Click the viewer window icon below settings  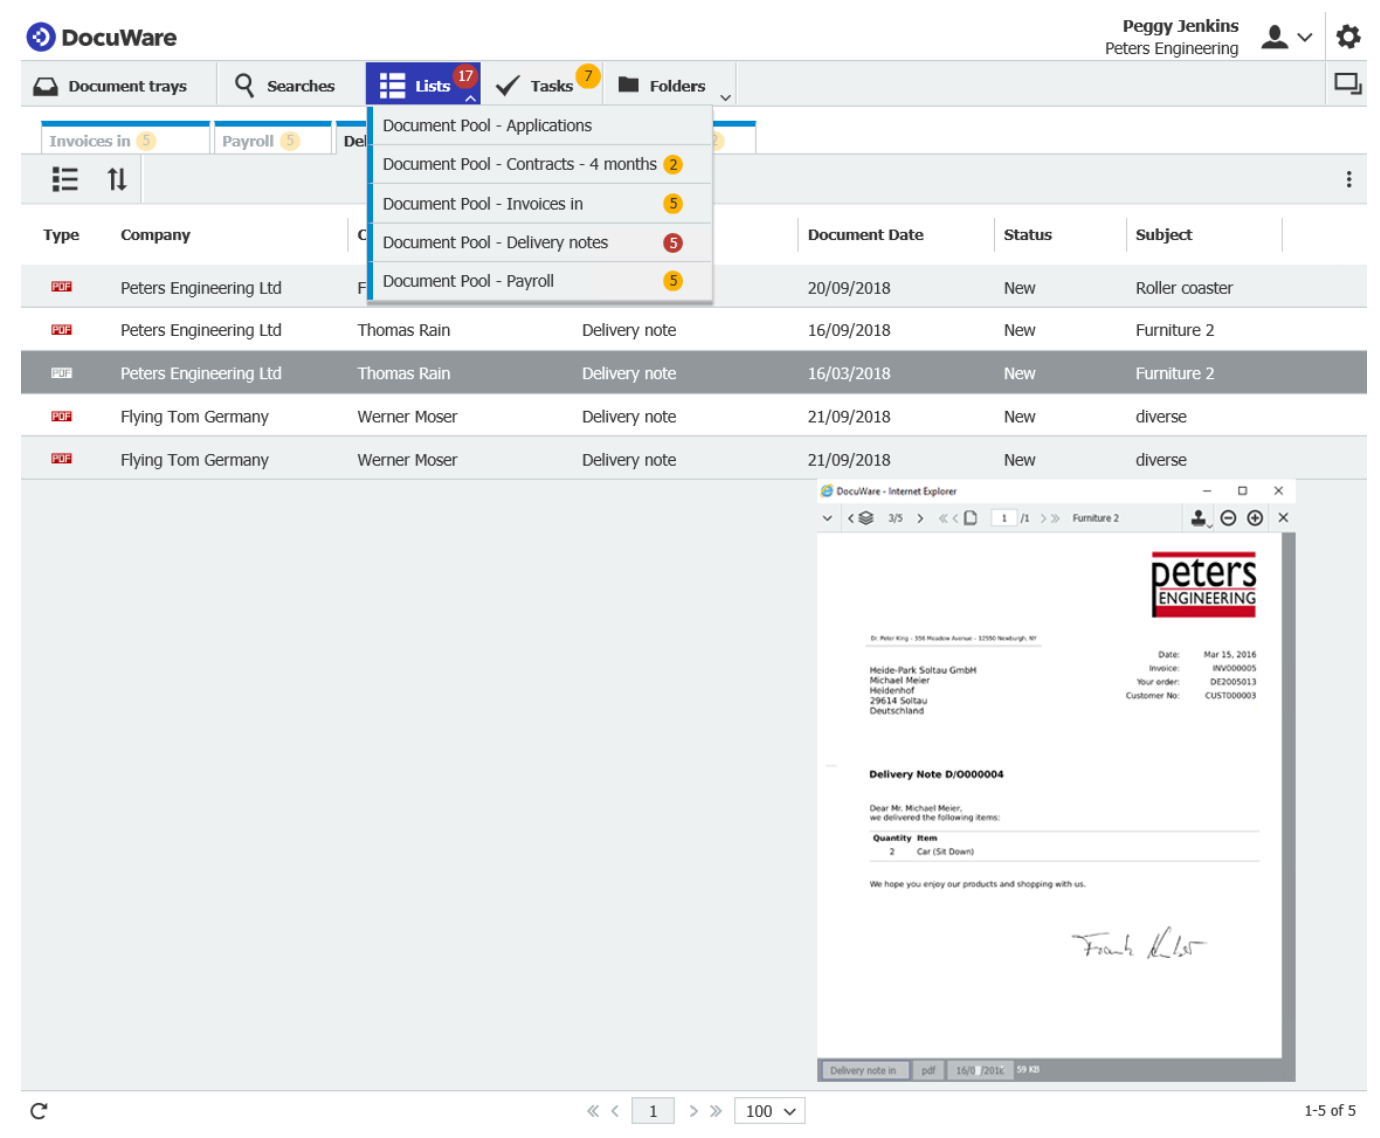(x=1348, y=84)
